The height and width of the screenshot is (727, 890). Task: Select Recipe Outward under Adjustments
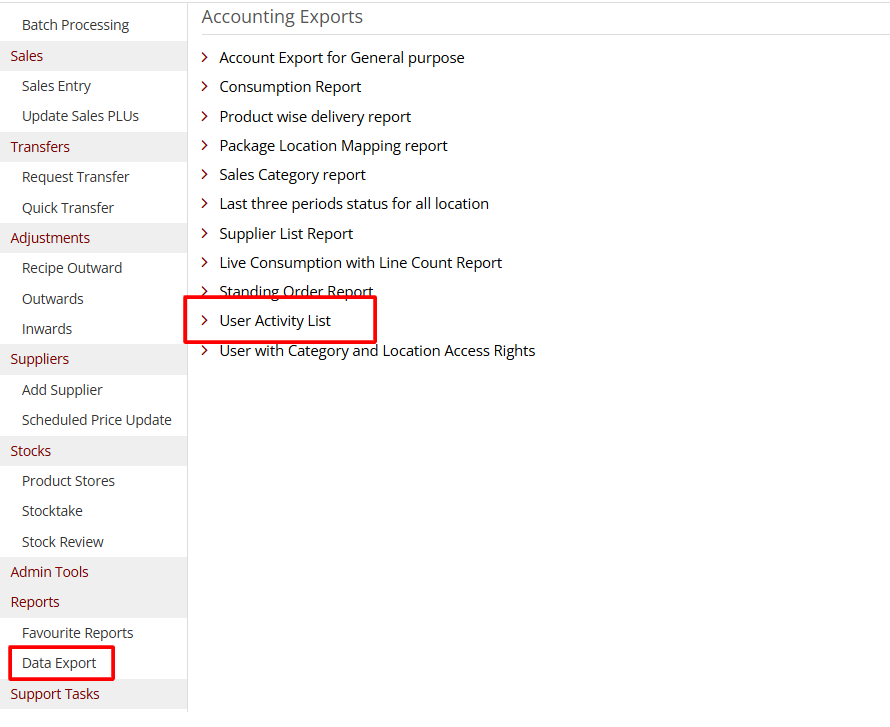tap(71, 267)
